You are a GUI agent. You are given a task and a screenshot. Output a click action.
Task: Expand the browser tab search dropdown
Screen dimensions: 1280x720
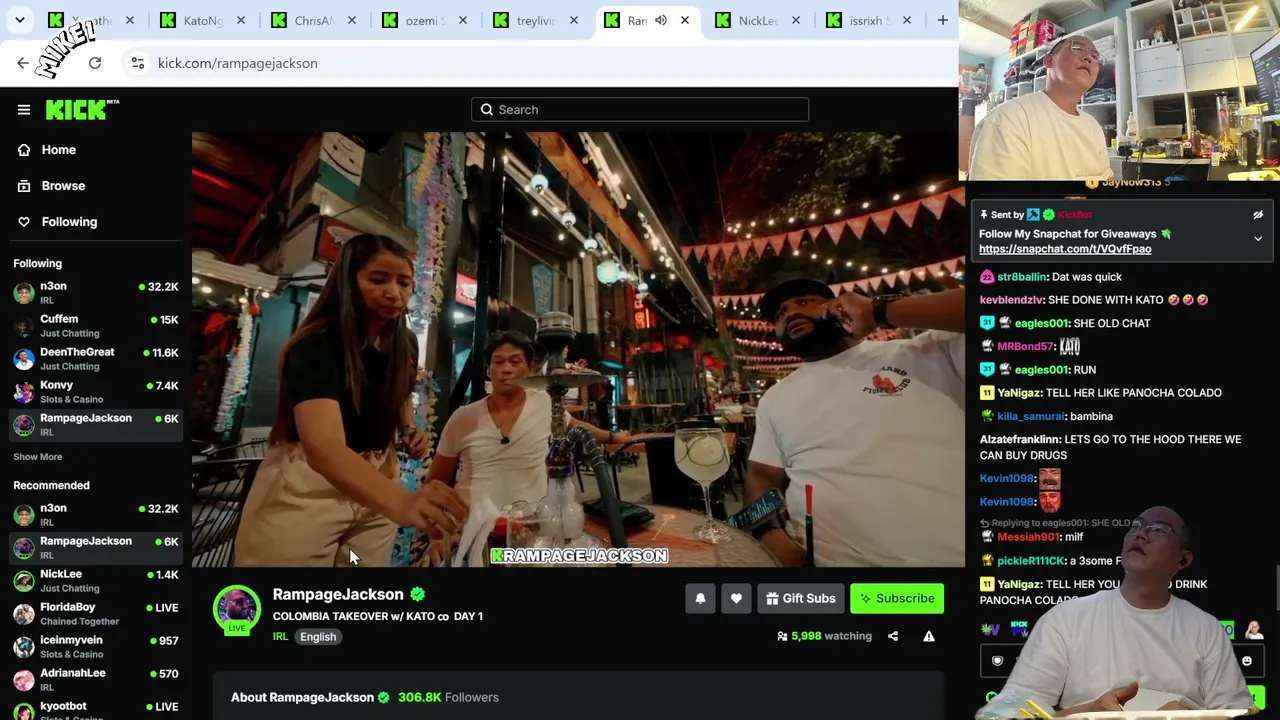tap(19, 20)
